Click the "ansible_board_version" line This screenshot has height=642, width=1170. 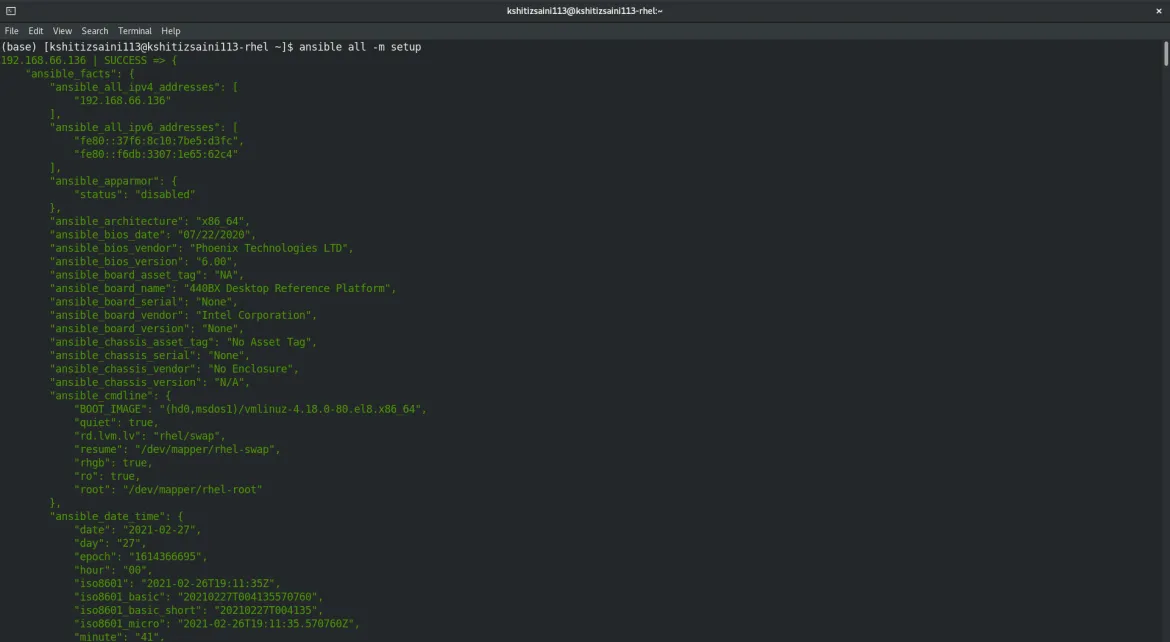coord(146,328)
